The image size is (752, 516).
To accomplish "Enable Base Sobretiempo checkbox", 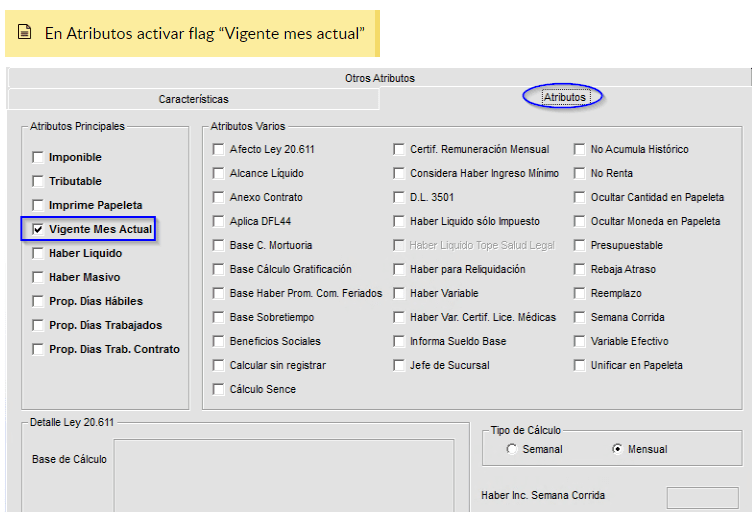I will tap(219, 317).
